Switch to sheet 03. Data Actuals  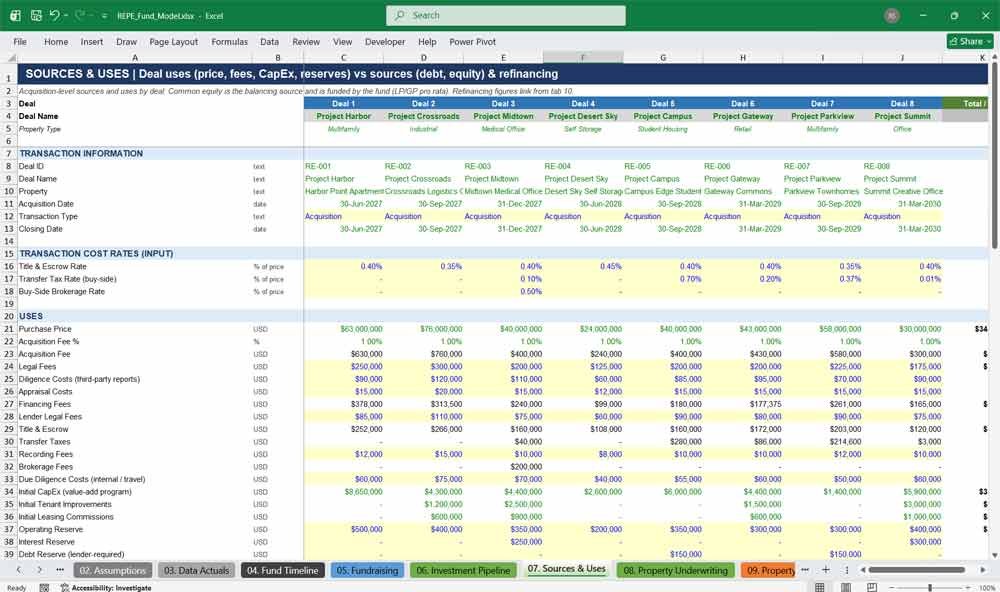pos(196,570)
